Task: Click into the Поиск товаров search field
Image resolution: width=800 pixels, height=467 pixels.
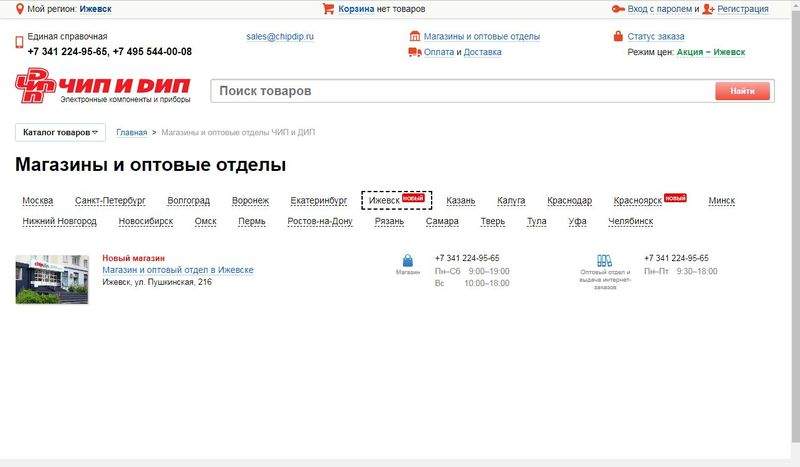Action: click(462, 91)
